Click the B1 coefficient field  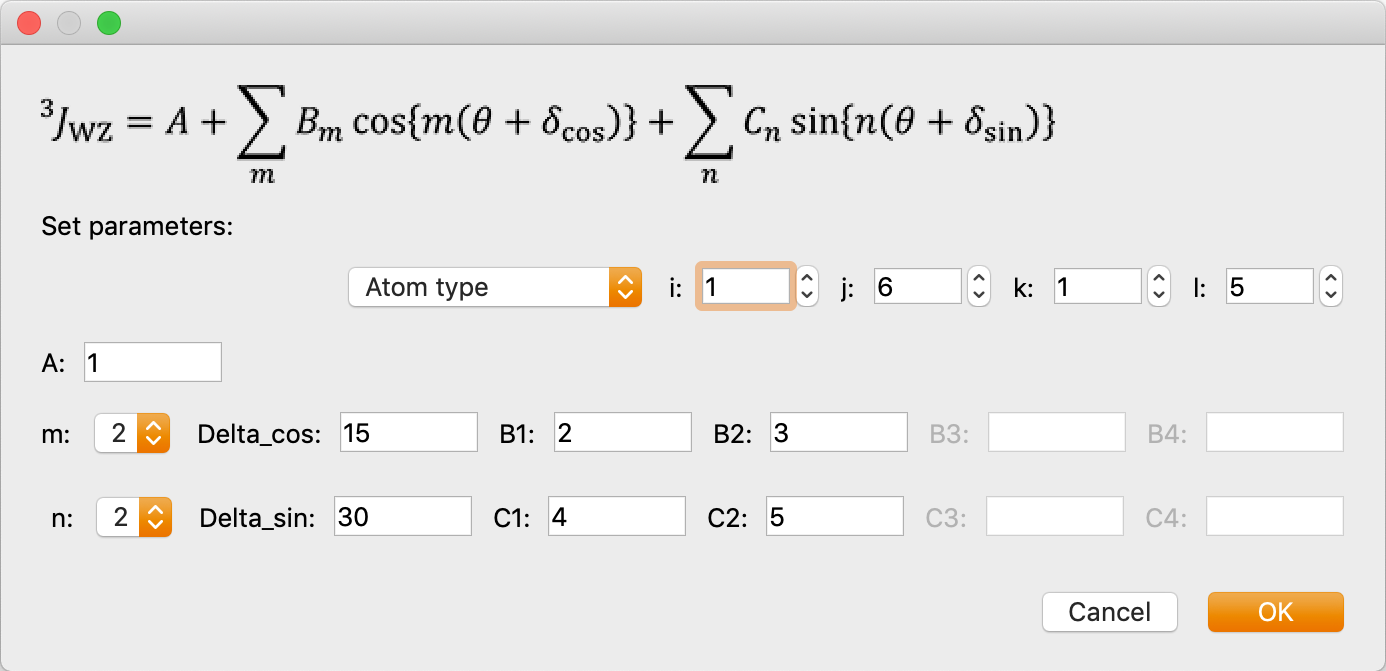coord(622,433)
